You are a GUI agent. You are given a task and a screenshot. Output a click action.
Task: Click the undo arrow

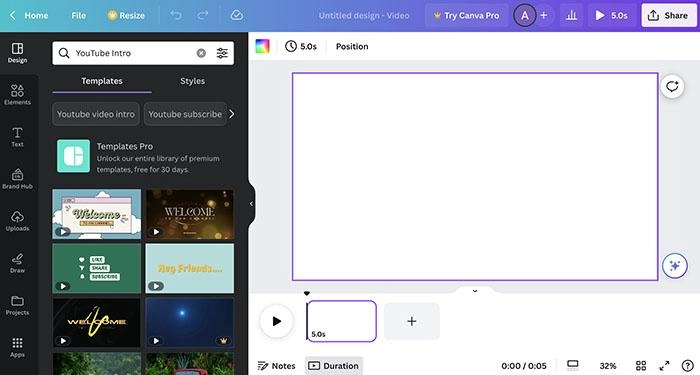coord(176,15)
